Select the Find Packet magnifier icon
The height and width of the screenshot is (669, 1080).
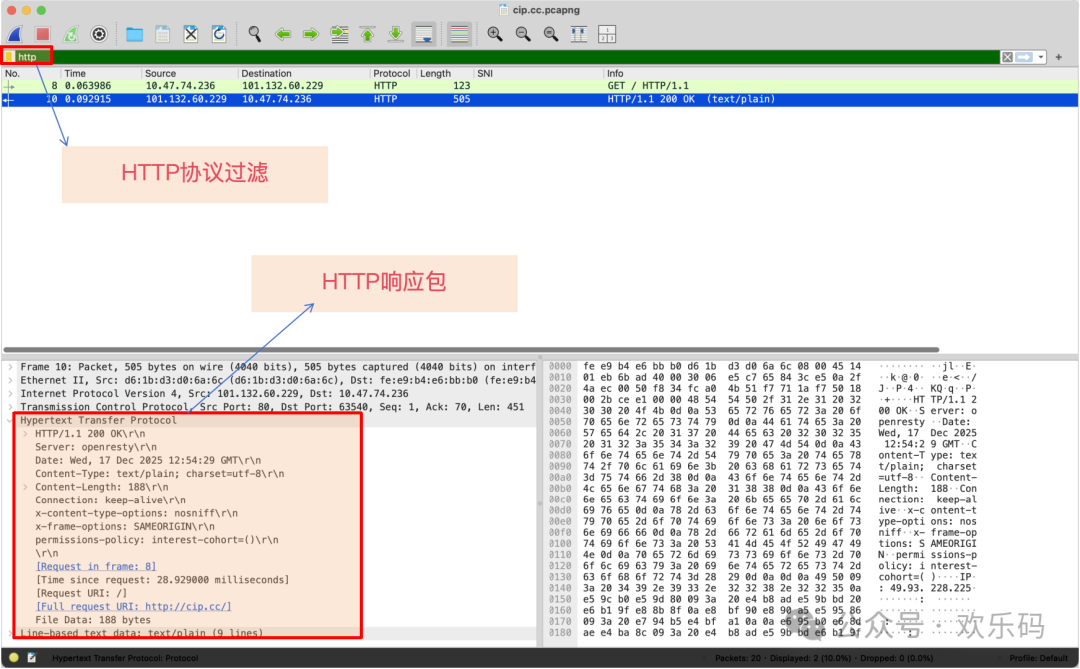(255, 33)
